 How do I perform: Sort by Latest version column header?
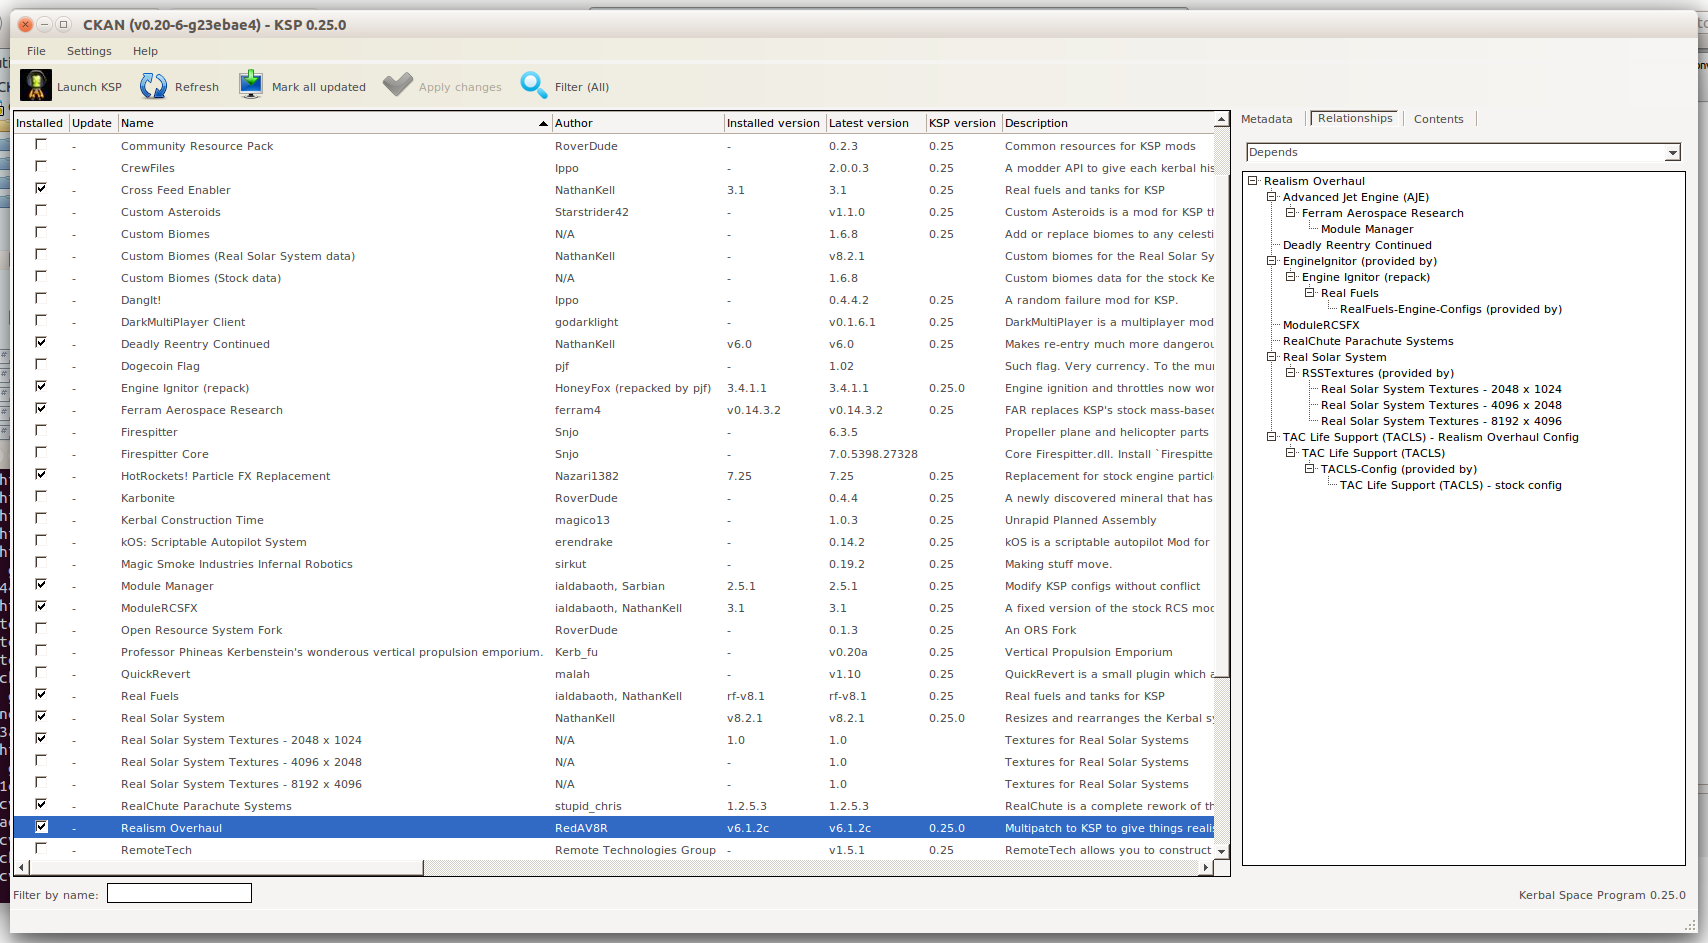tap(874, 123)
